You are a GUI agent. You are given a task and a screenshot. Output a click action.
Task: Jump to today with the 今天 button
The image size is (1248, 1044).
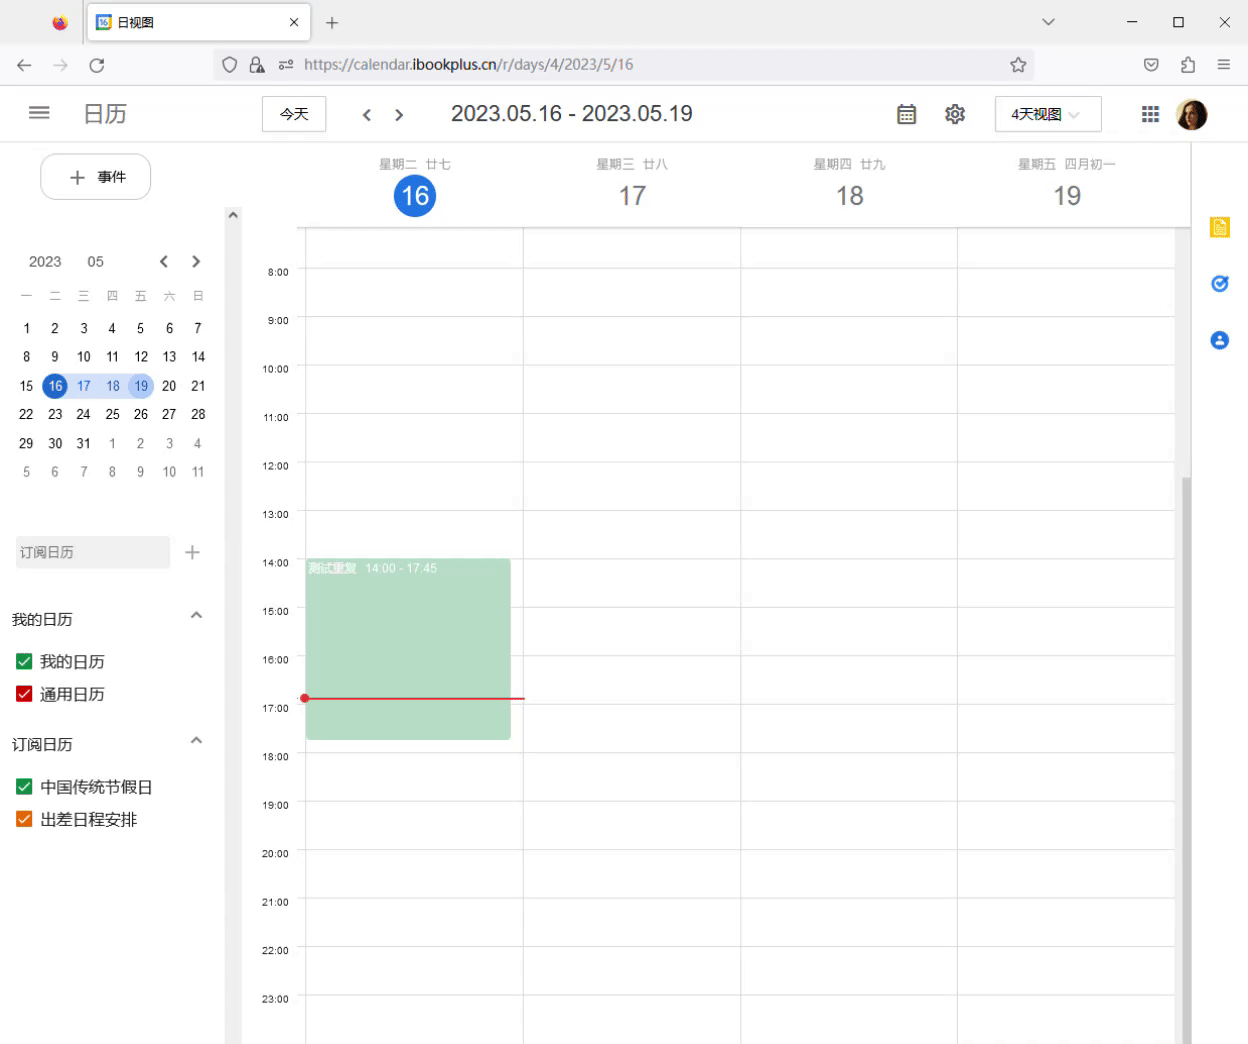pos(293,113)
